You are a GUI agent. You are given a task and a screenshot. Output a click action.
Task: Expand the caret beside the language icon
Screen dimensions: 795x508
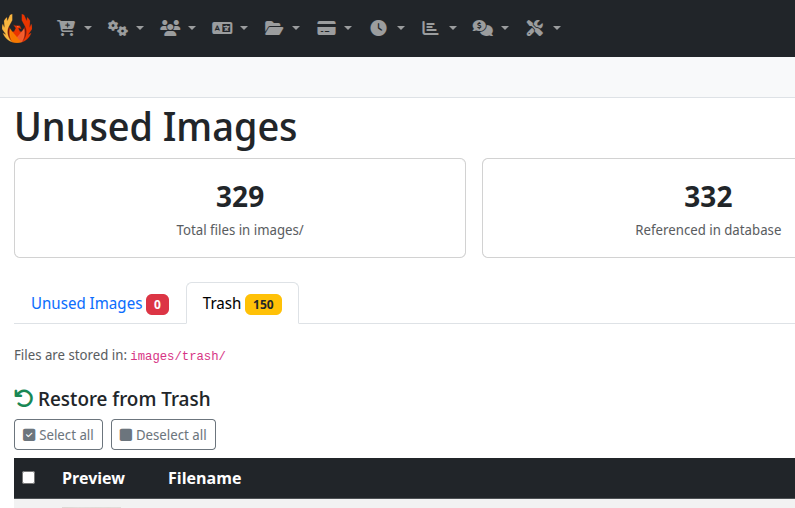[x=244, y=28]
